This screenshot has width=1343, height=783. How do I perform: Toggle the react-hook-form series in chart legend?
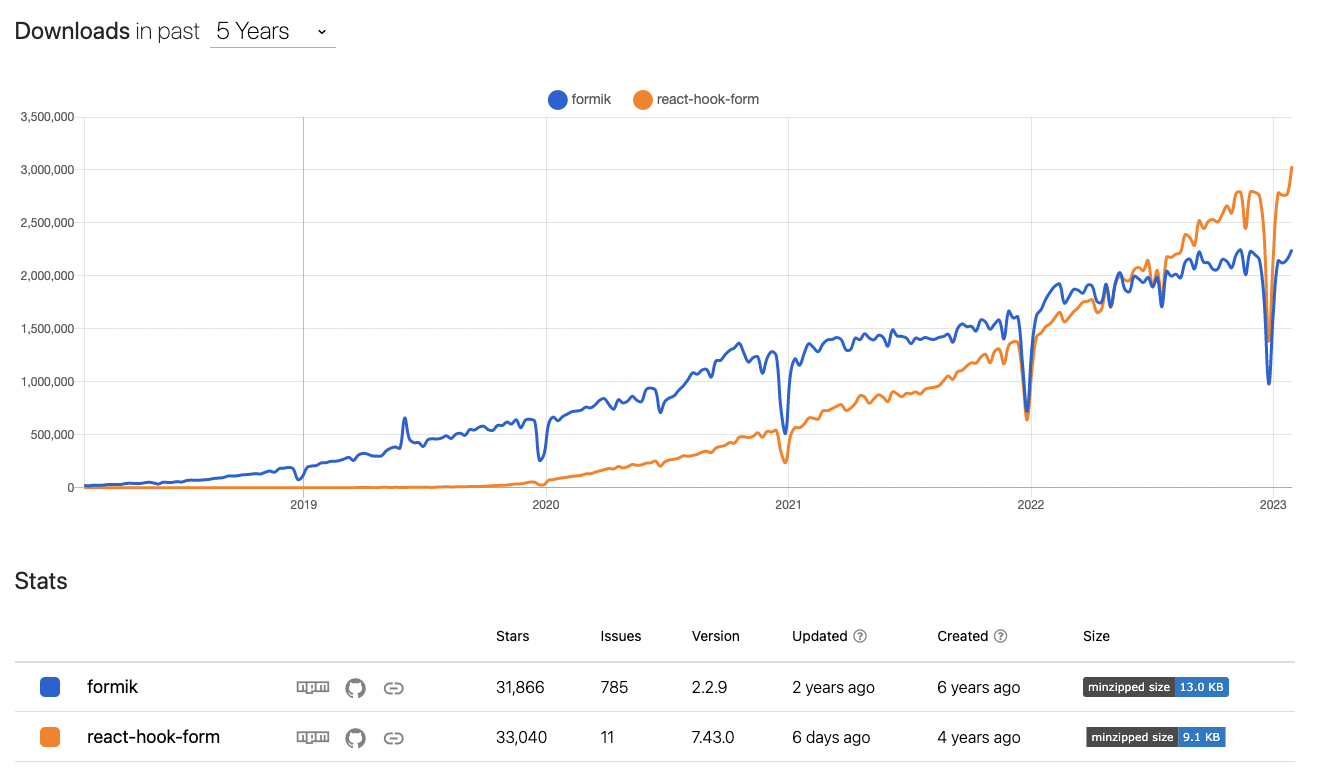coord(695,99)
